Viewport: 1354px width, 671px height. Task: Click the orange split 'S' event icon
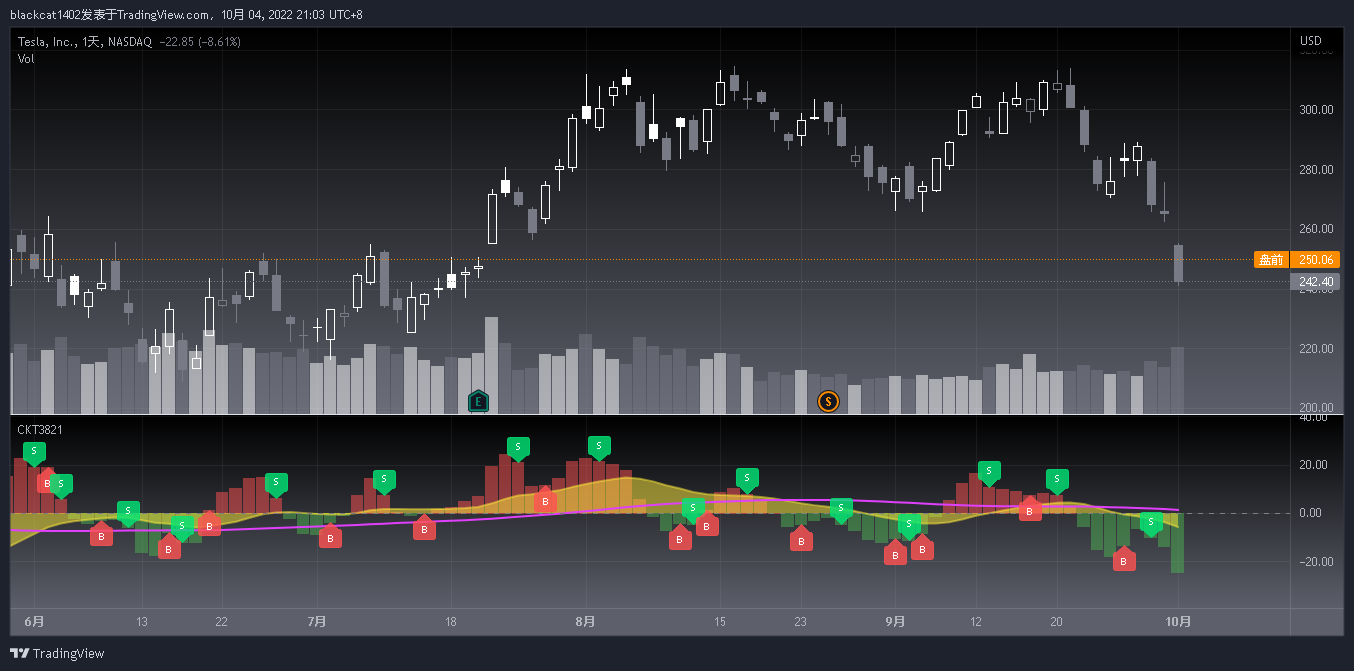click(828, 402)
